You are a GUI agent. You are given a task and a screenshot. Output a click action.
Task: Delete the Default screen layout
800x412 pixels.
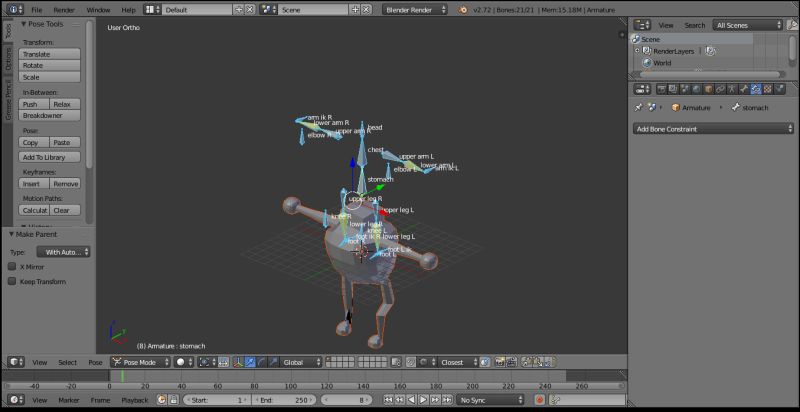[250, 10]
